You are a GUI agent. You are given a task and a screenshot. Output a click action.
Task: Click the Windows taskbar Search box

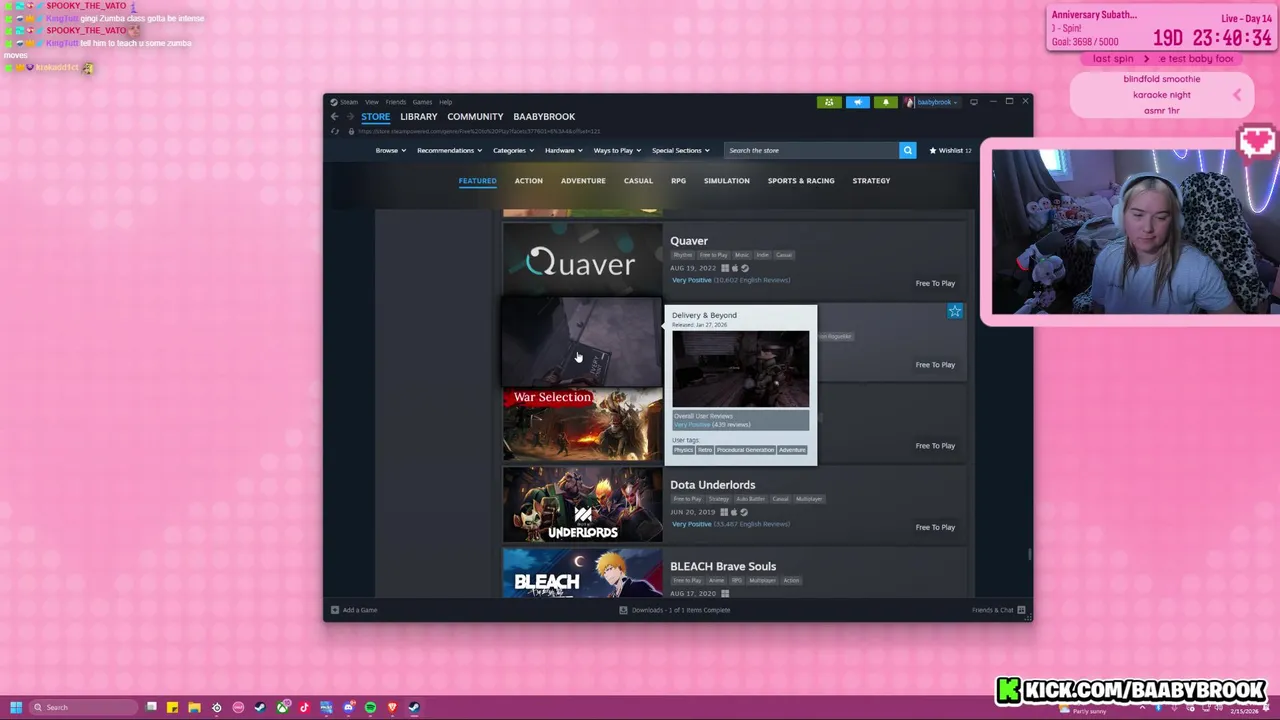(x=82, y=707)
